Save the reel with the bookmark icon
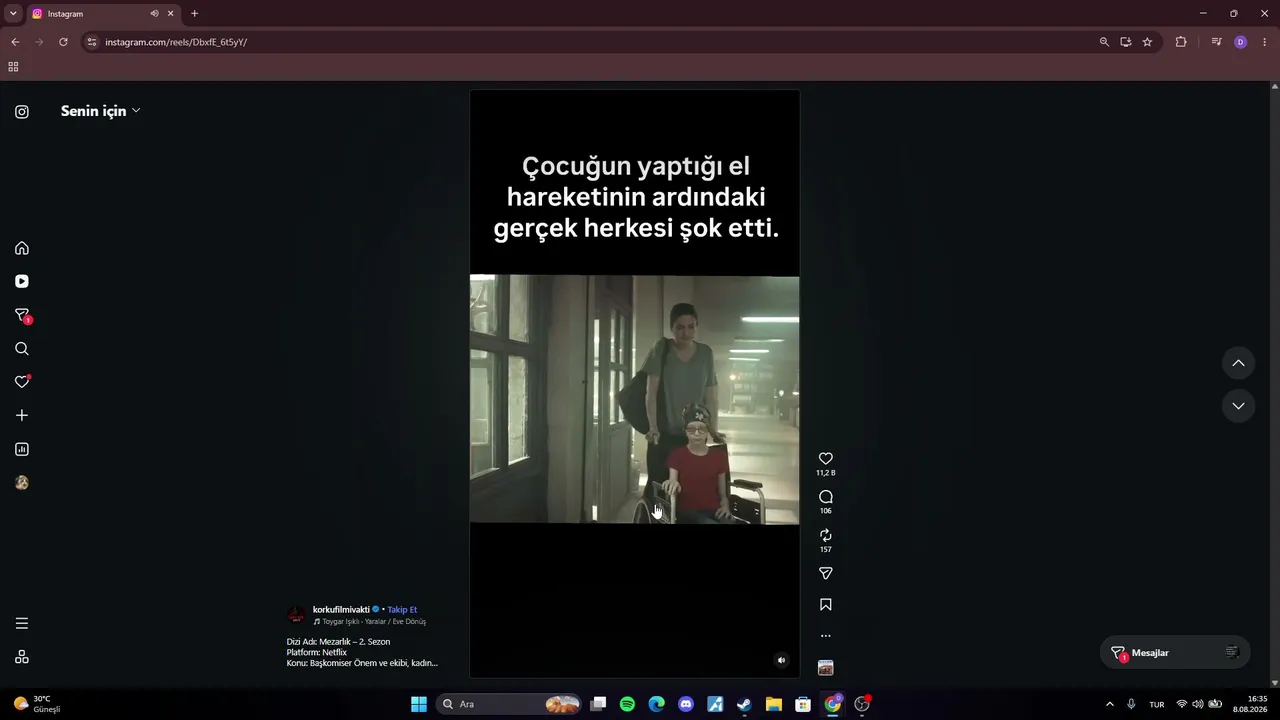The height and width of the screenshot is (720, 1280). point(826,605)
